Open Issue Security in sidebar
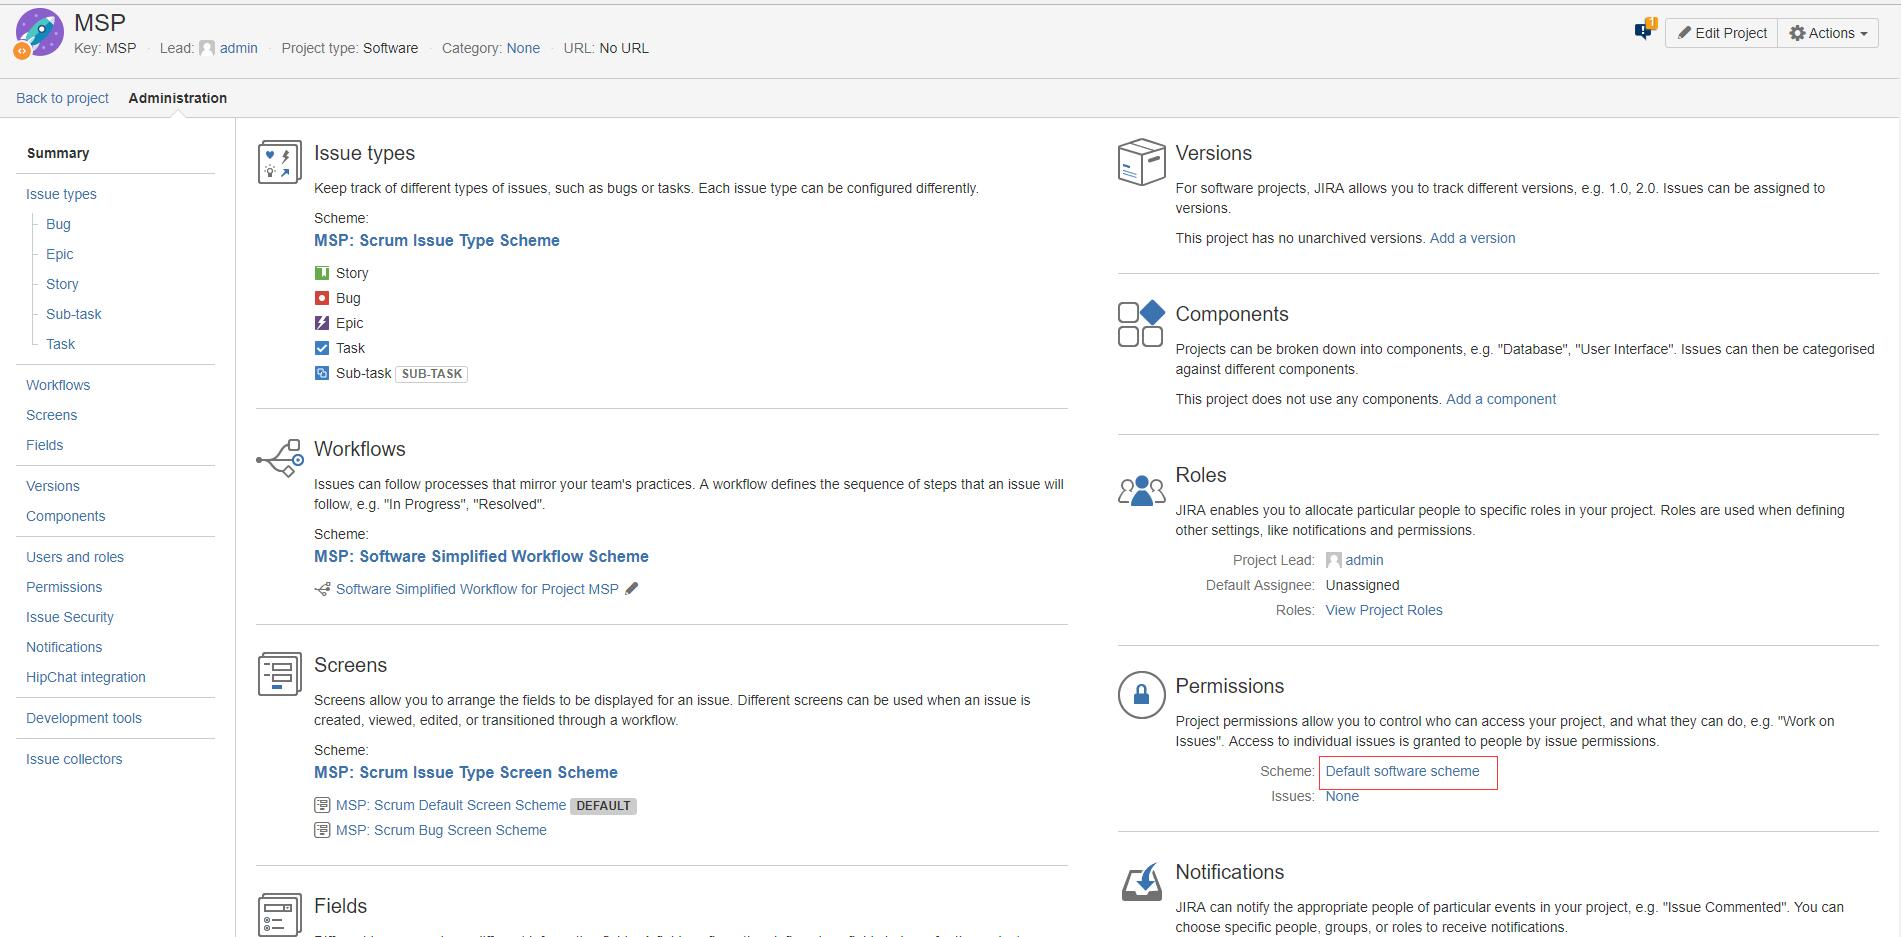 tap(70, 617)
